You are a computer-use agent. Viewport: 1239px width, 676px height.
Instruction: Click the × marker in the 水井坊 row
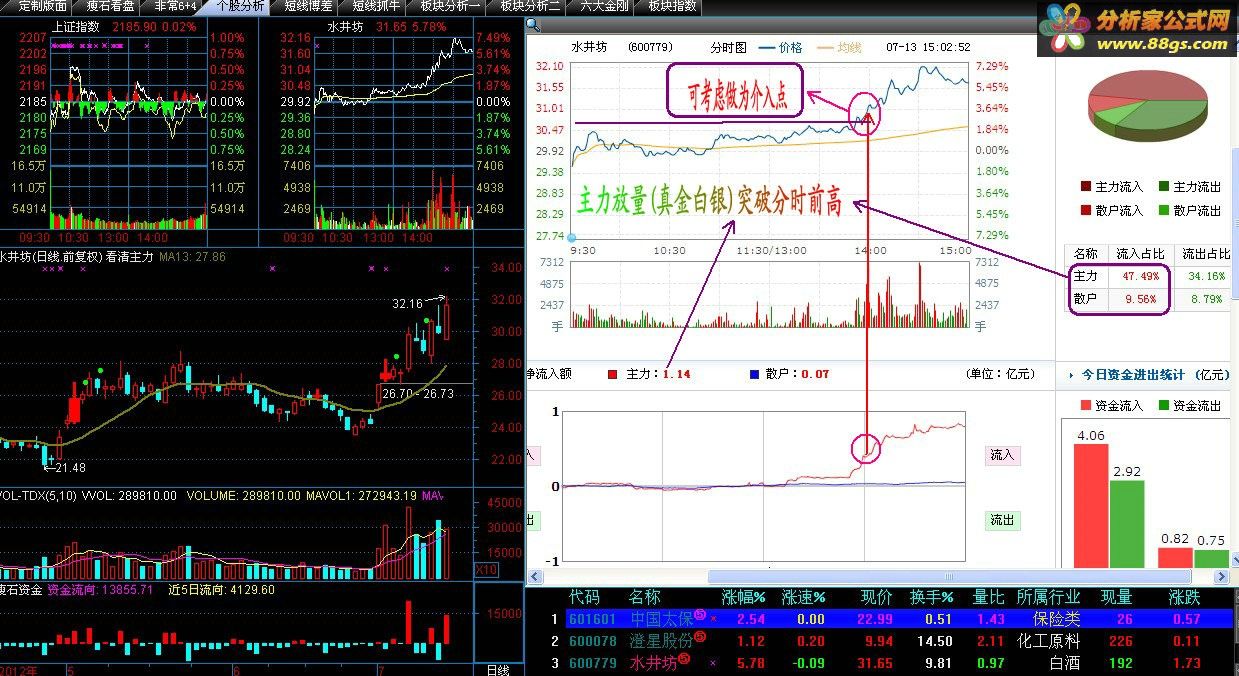713,663
